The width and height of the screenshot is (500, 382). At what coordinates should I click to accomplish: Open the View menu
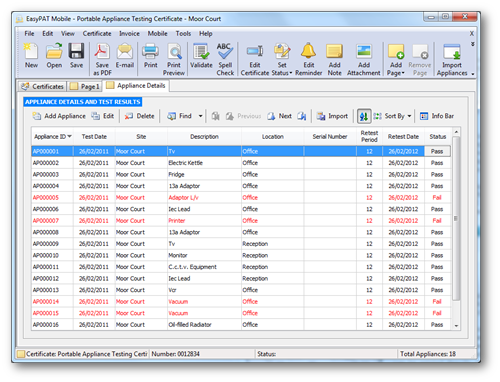[x=68, y=34]
